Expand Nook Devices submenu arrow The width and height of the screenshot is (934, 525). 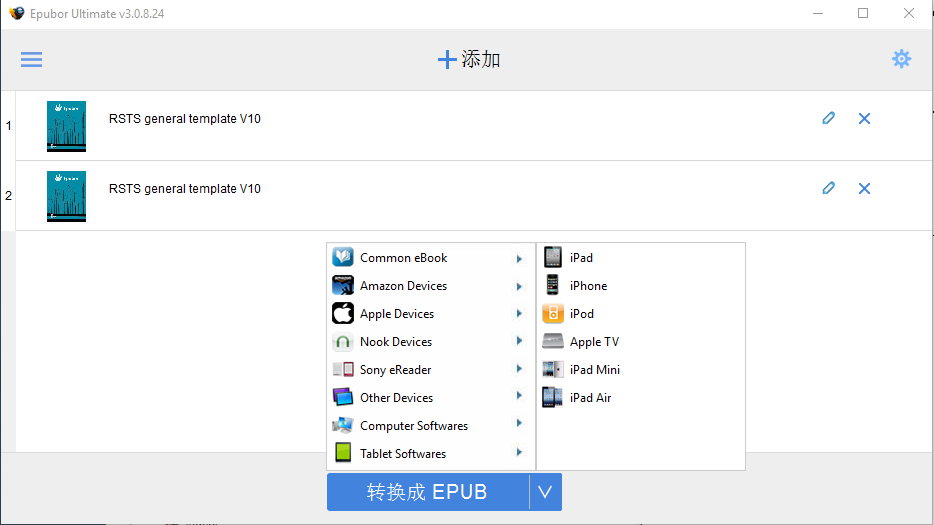519,341
